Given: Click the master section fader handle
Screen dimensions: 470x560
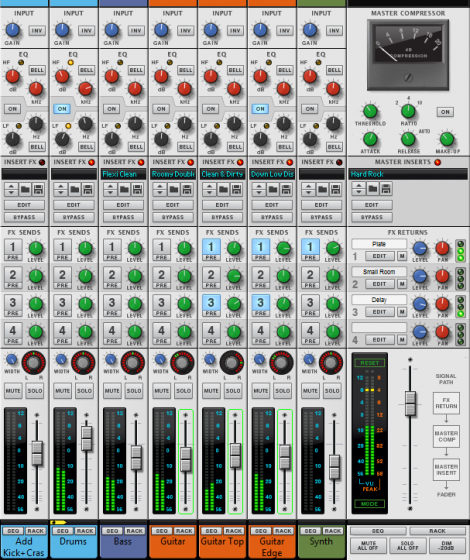Looking at the screenshot, I should tap(410, 404).
